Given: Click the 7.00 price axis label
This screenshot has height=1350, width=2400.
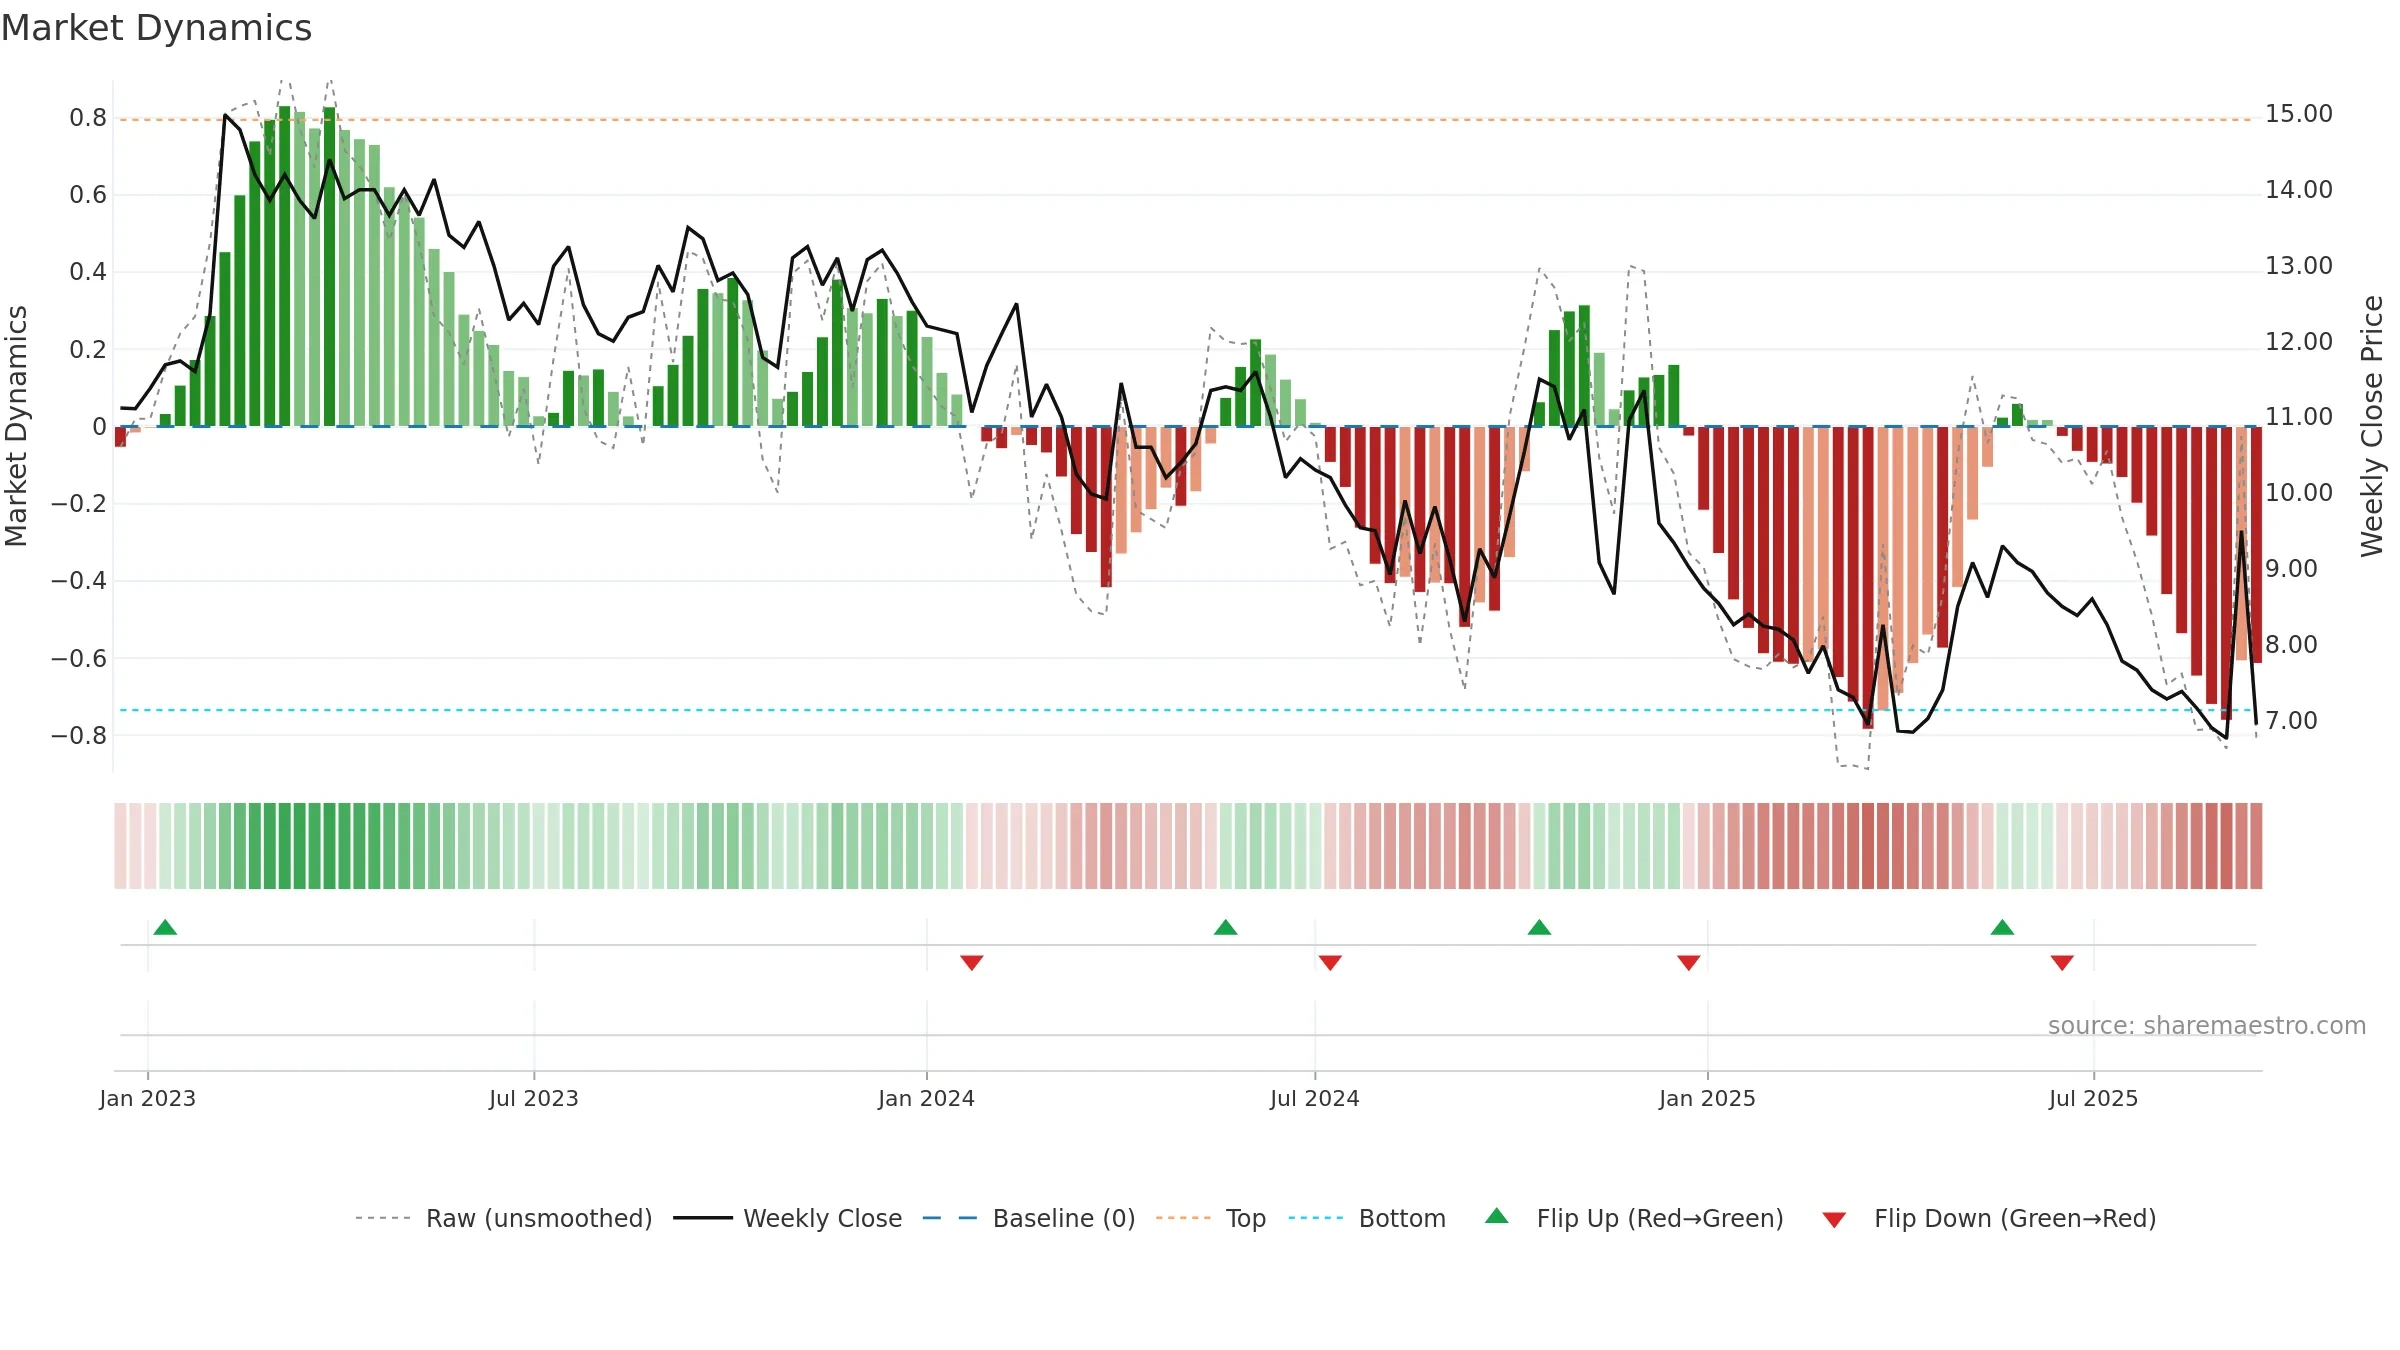Looking at the screenshot, I should tap(2291, 720).
